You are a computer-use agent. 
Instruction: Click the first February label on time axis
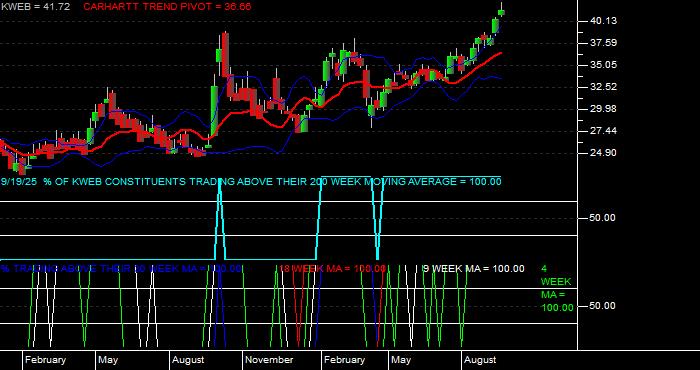pyautogui.click(x=46, y=360)
